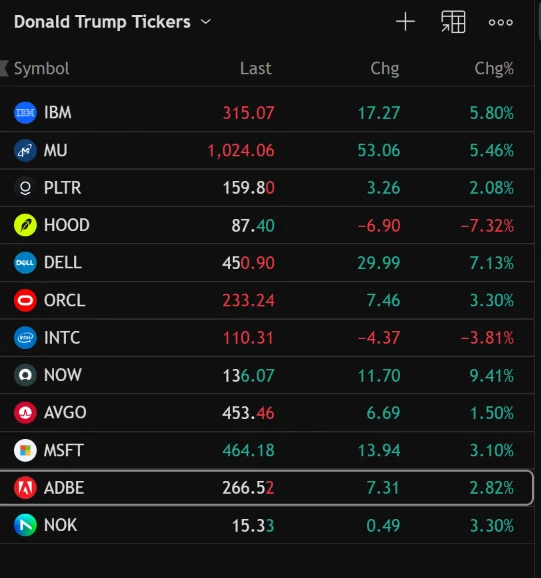541x578 pixels.
Task: Click PLTR percent change 2.08%
Action: click(x=492, y=188)
